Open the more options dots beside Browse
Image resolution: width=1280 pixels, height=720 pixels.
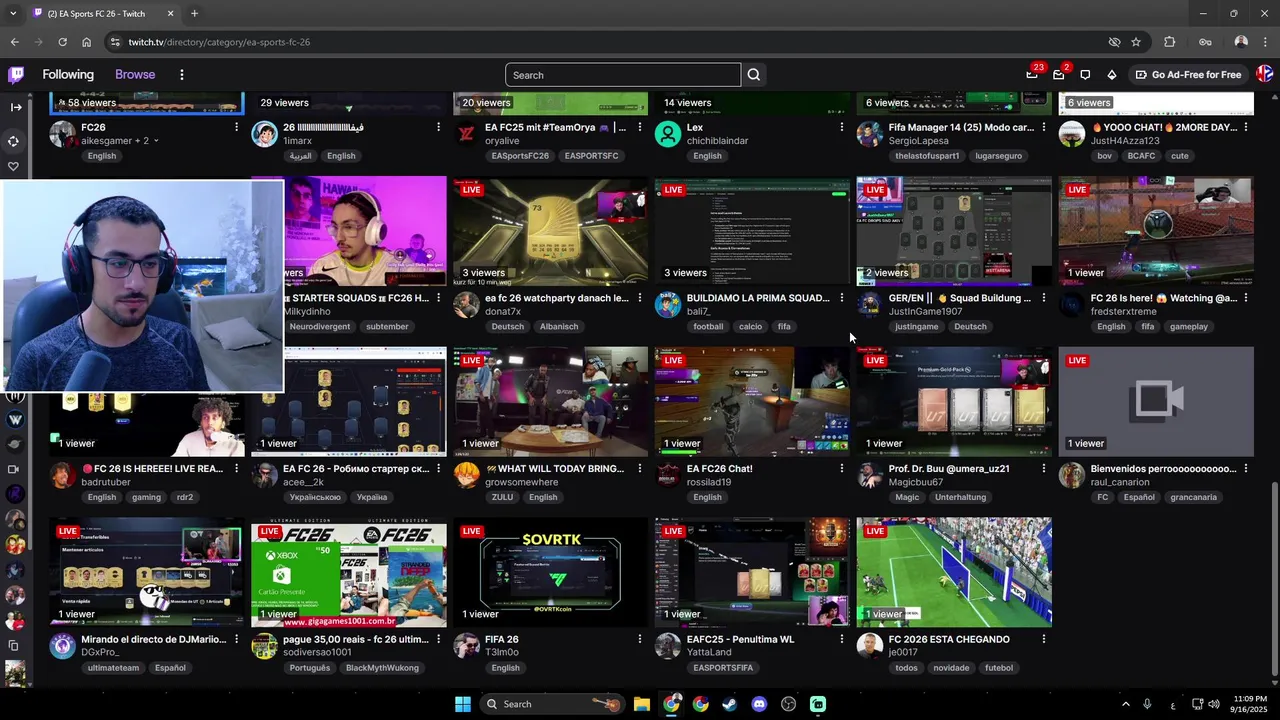pos(181,75)
